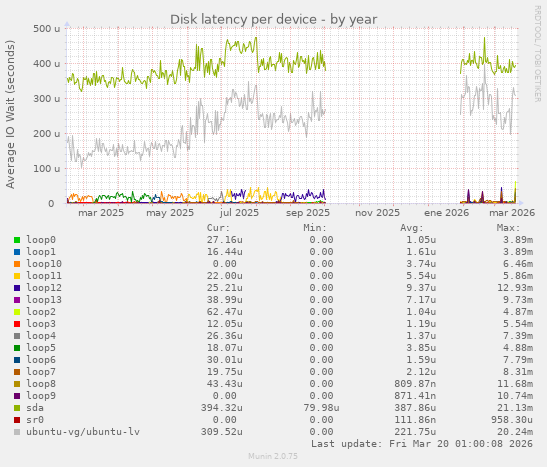Image resolution: width=547 pixels, height=467 pixels.
Task: Click the loop8 average value 809.87n
Action: coord(415,384)
